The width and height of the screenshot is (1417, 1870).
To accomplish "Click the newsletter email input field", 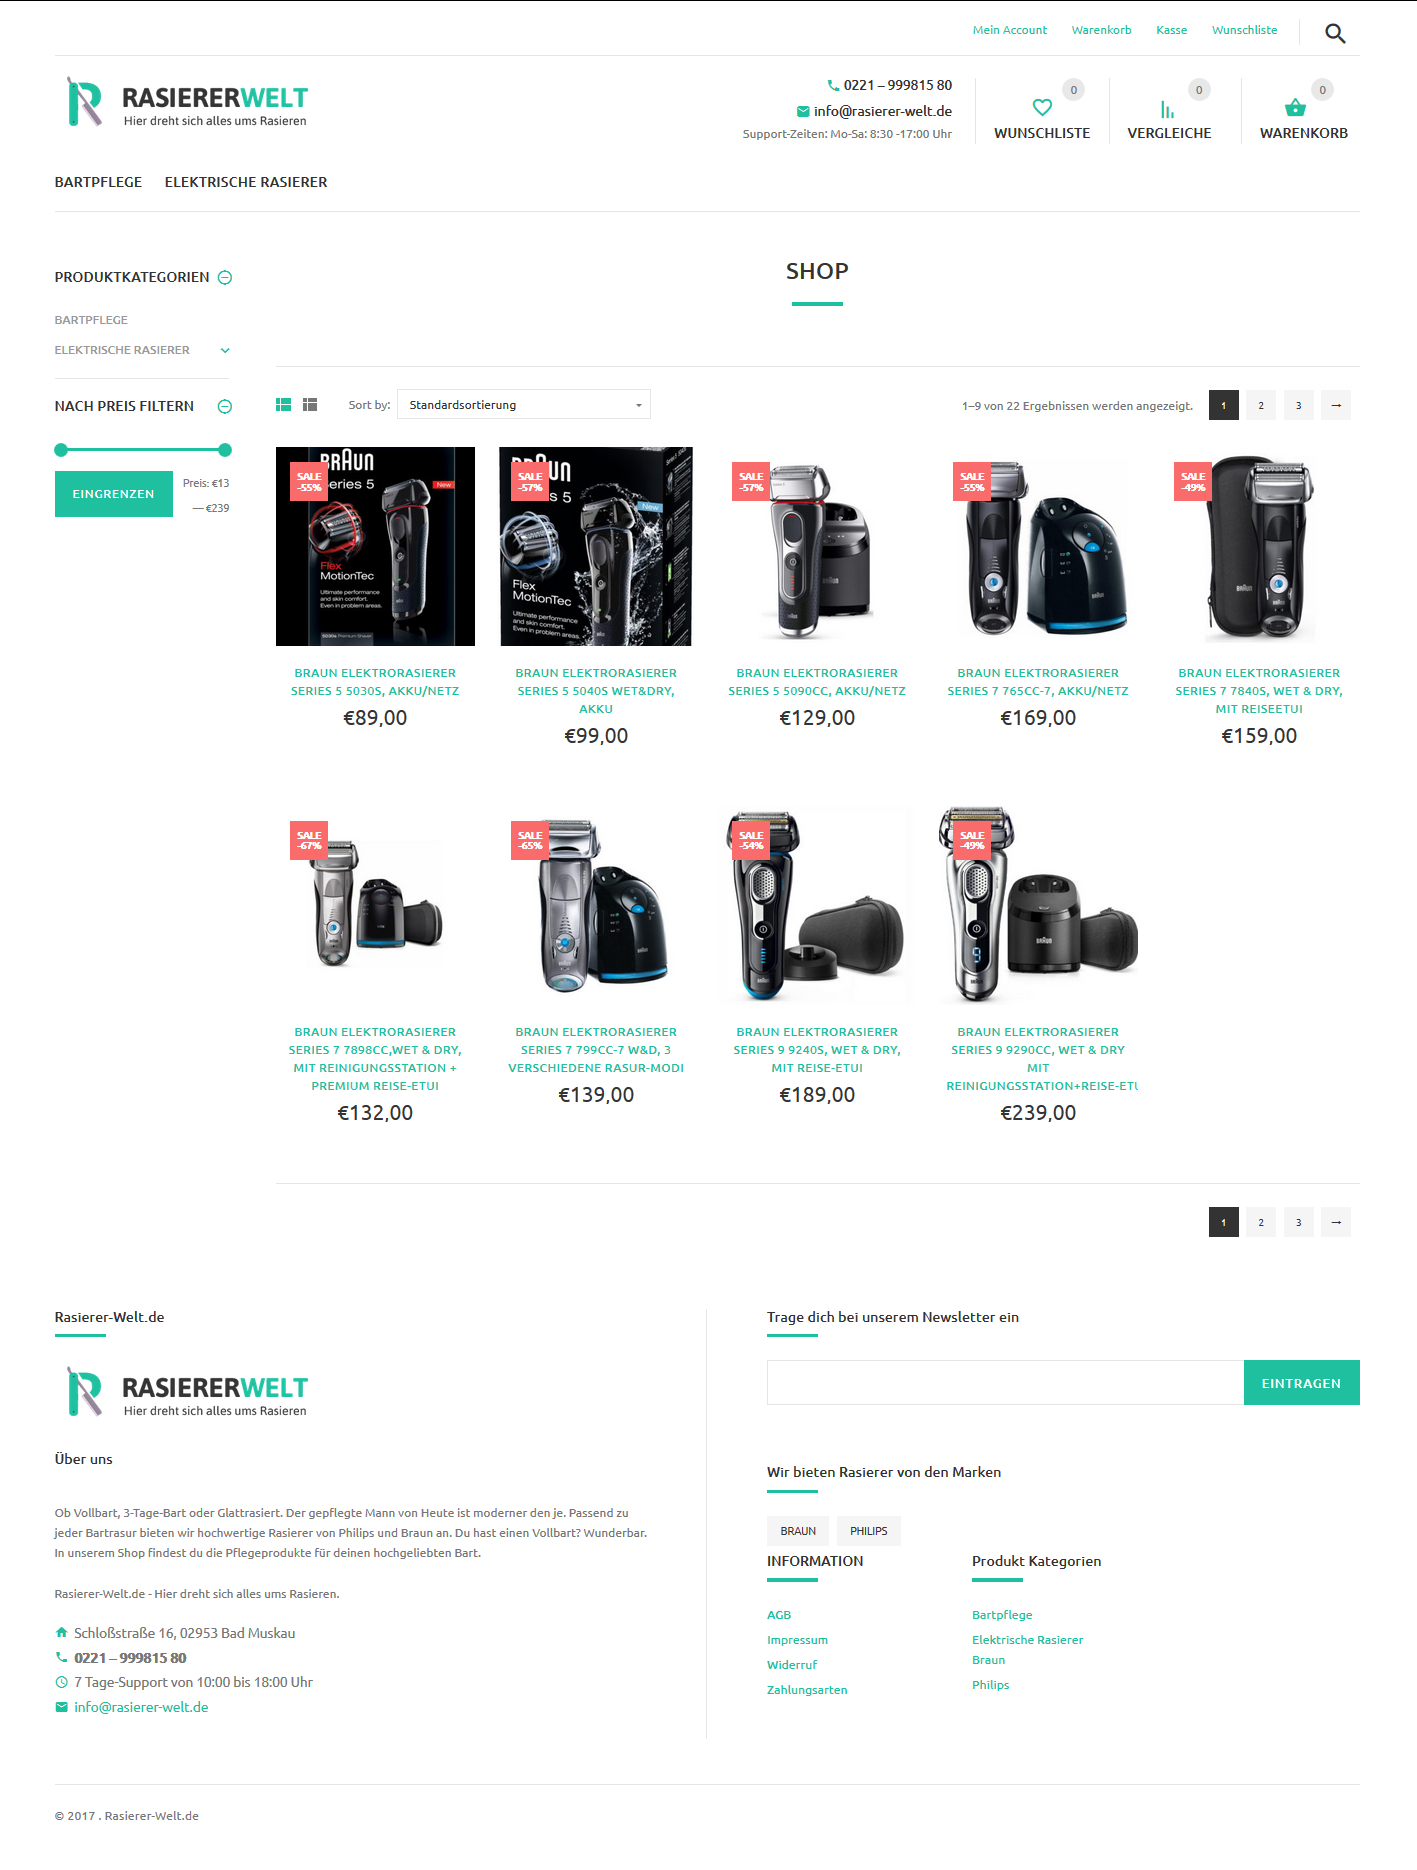I will pos(1005,1383).
